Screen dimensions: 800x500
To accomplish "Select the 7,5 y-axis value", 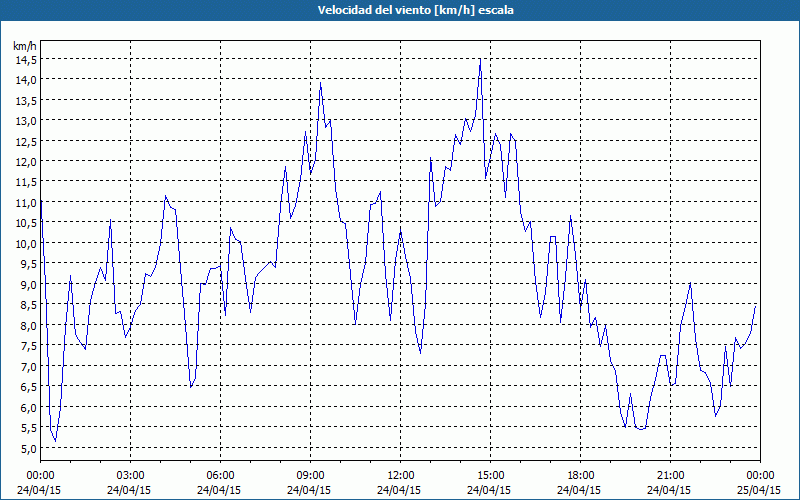I will tap(28, 346).
